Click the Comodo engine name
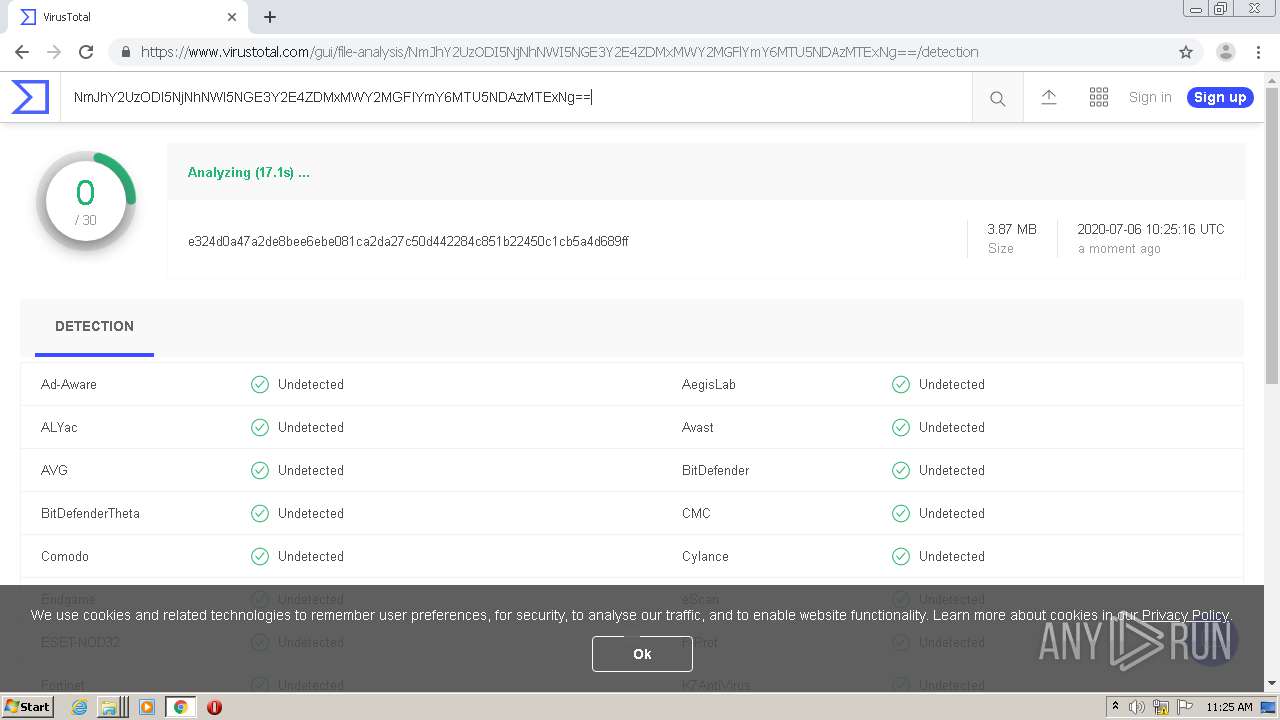The width and height of the screenshot is (1280, 720). (65, 556)
